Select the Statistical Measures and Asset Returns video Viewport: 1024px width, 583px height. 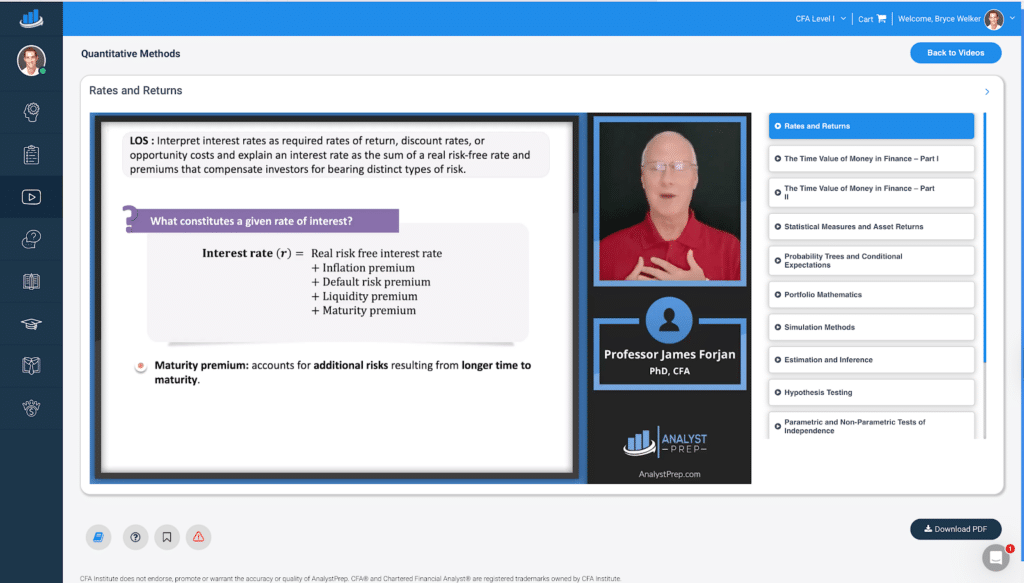click(871, 227)
